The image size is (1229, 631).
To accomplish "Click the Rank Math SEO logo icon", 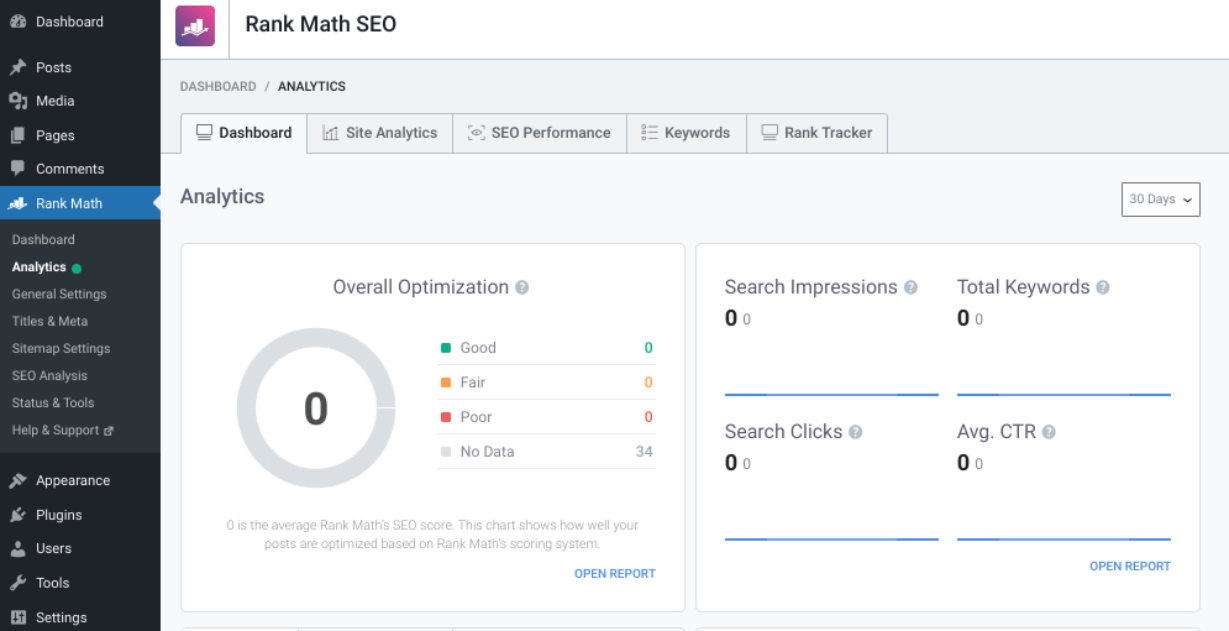I will coord(195,26).
